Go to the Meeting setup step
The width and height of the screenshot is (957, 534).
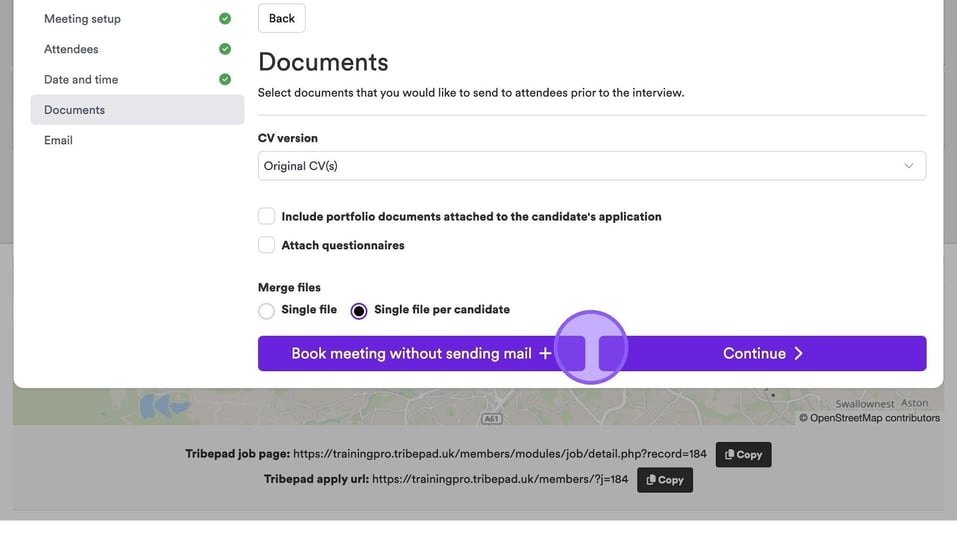coord(82,19)
